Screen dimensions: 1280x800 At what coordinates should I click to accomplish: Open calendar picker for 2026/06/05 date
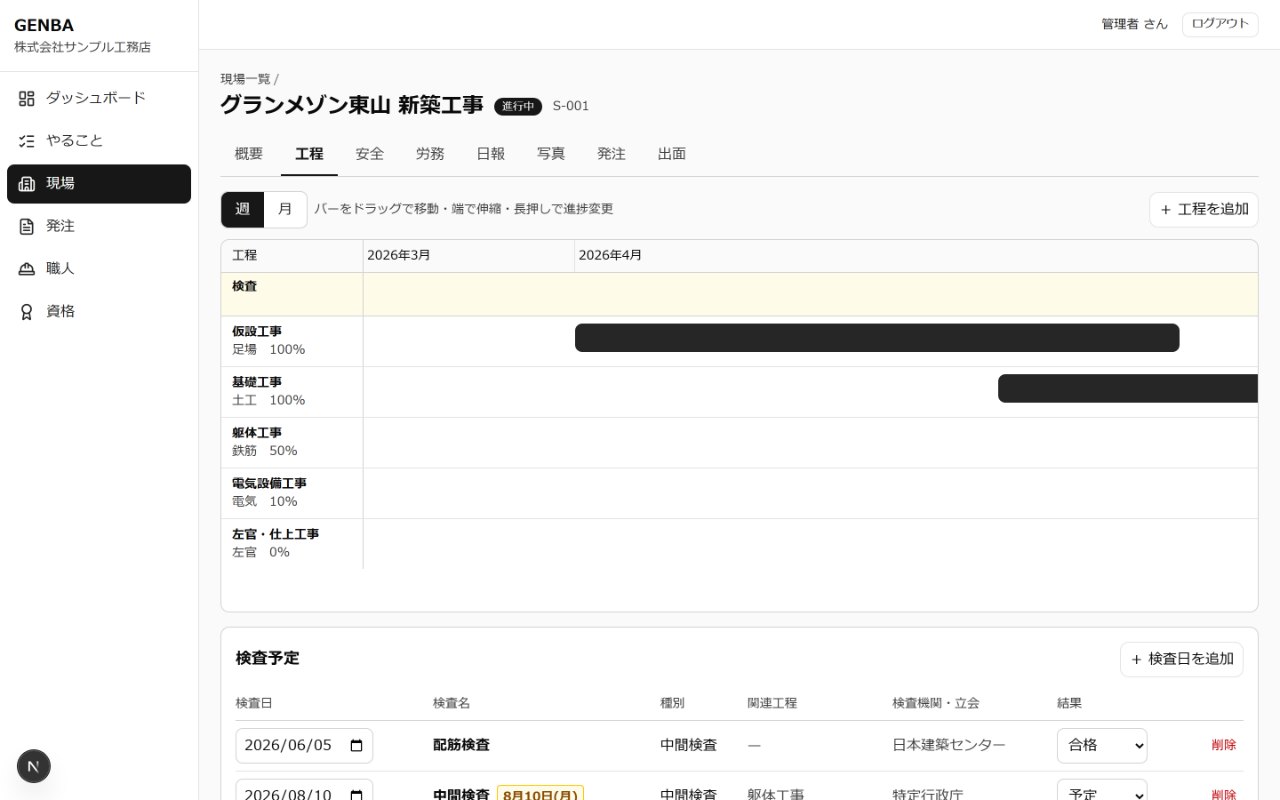click(x=356, y=745)
